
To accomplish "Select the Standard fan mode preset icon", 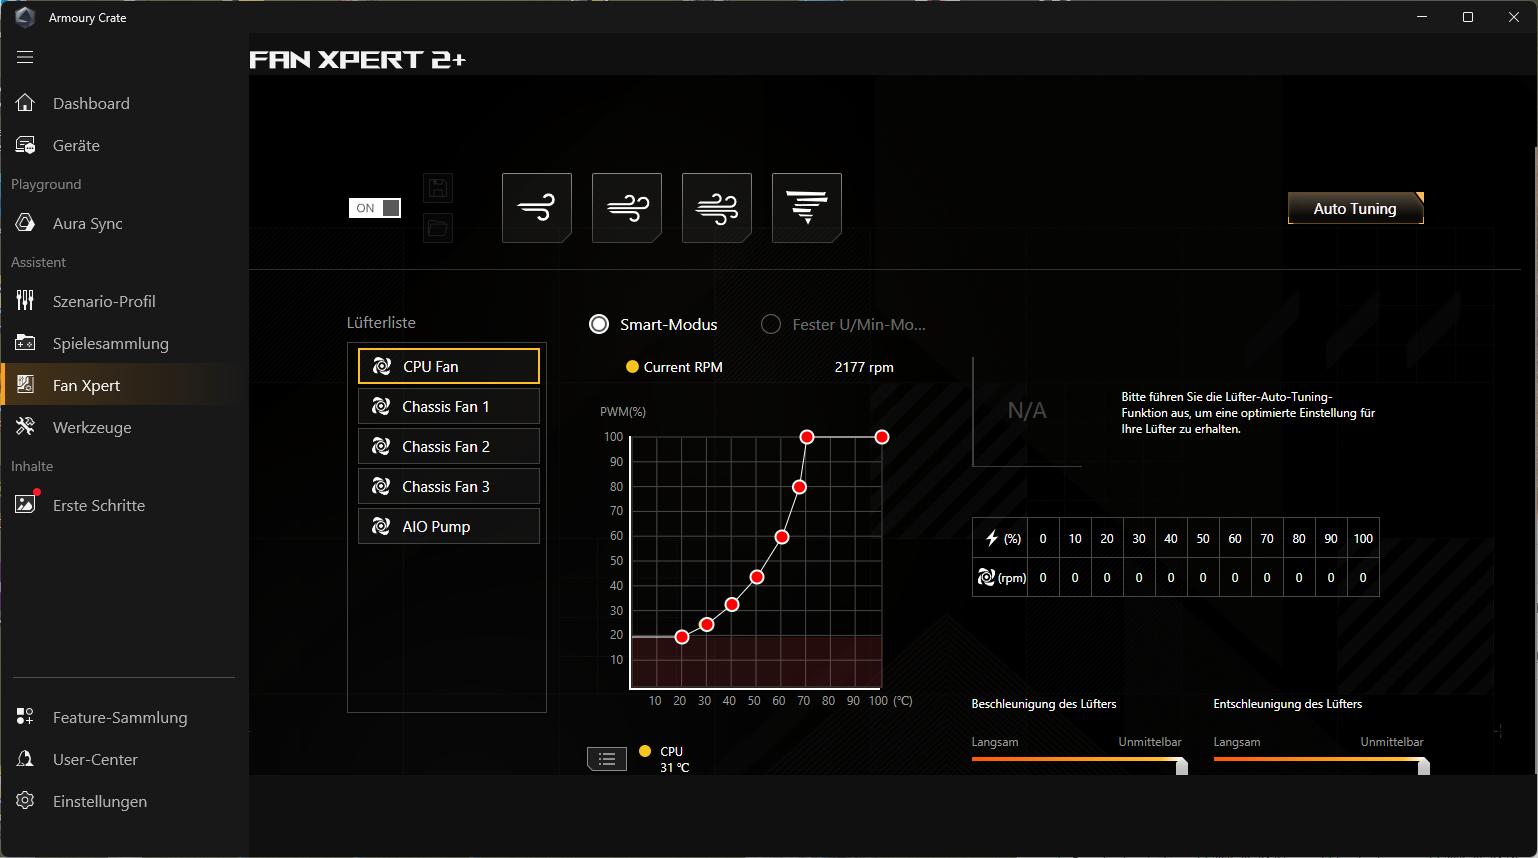I will click(626, 208).
